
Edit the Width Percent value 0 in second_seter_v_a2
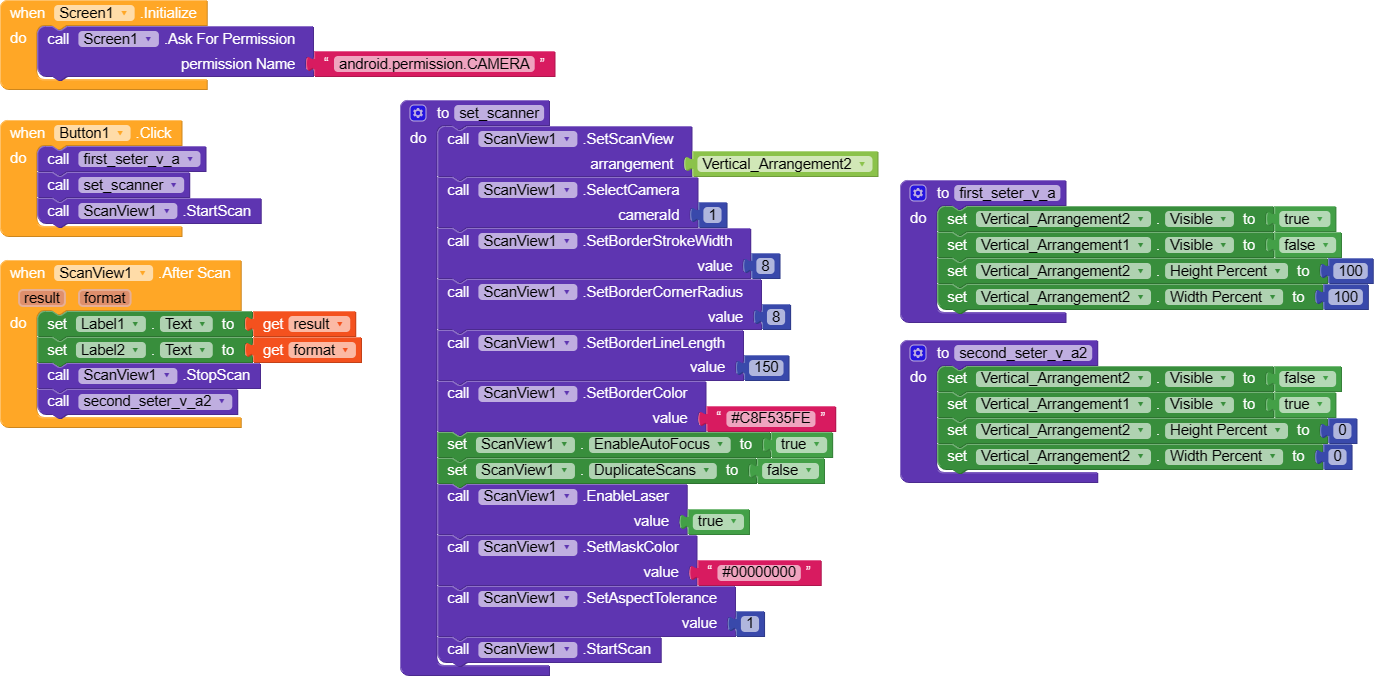click(1338, 456)
